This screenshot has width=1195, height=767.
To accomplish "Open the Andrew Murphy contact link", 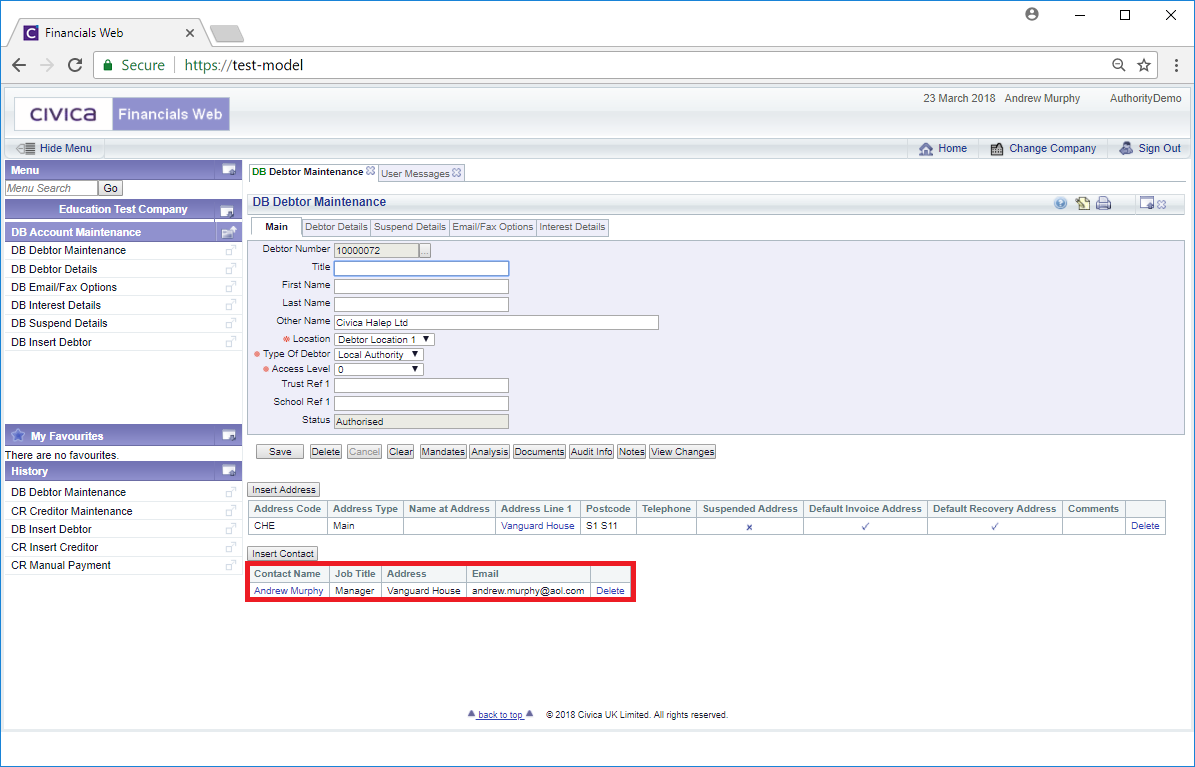I will pyautogui.click(x=288, y=591).
